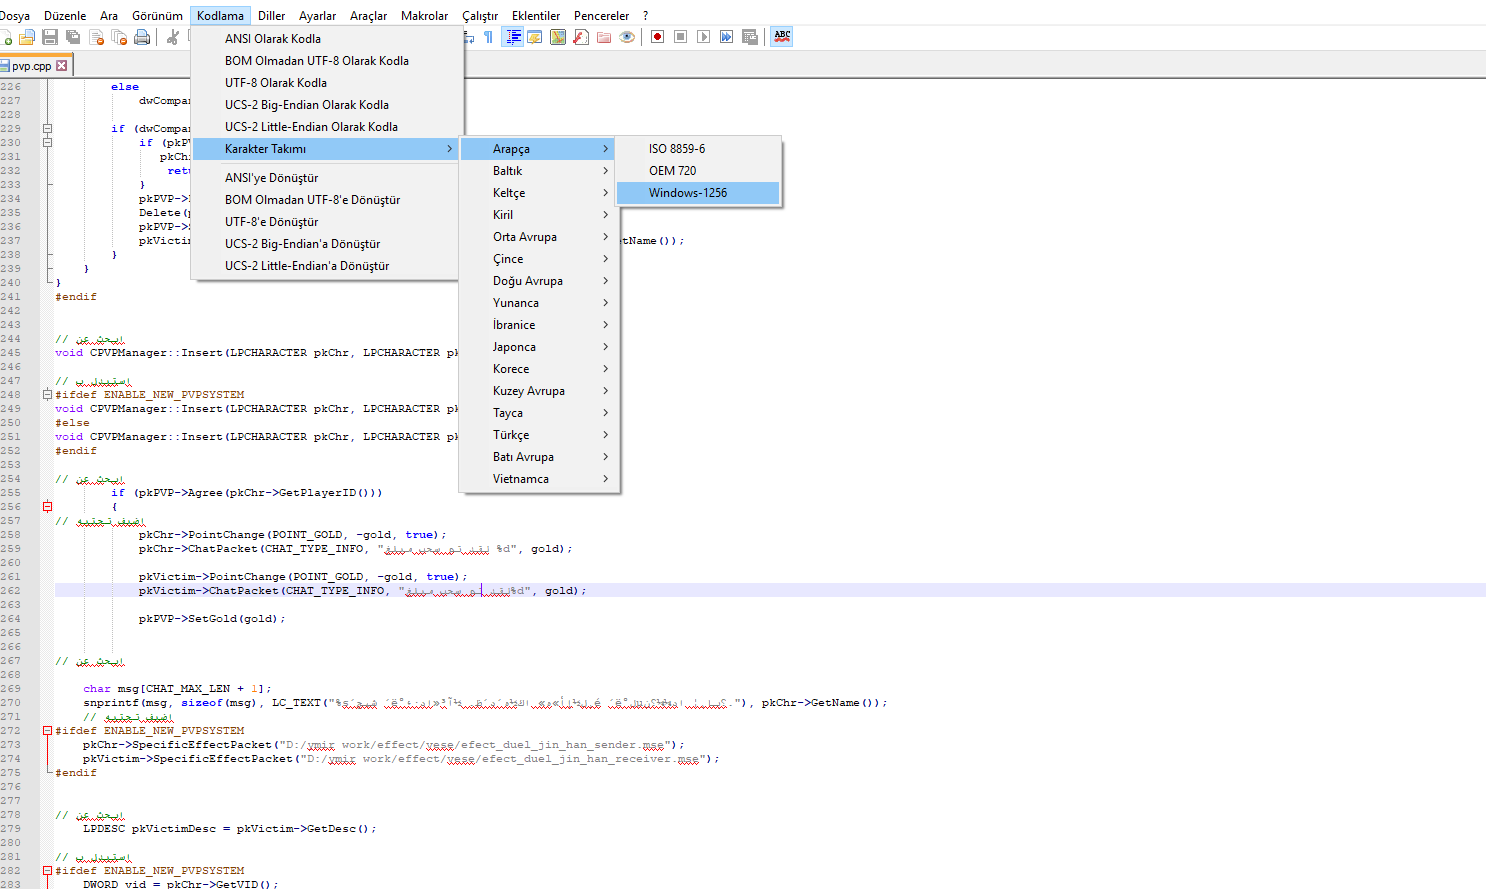Collapse the #ifdef fold on line 272
Viewport: 1486px width, 889px height.
[x=47, y=731]
